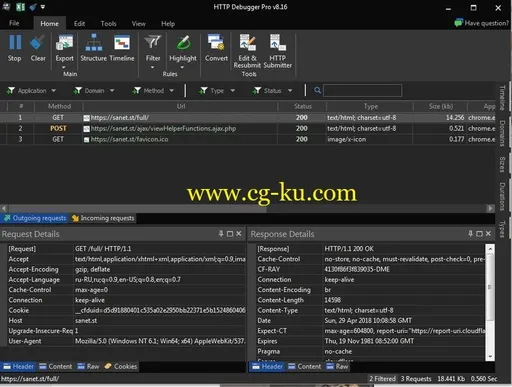This screenshot has height=387, width=512.
Task: Open the Timeline side panel tab
Action: click(x=502, y=98)
